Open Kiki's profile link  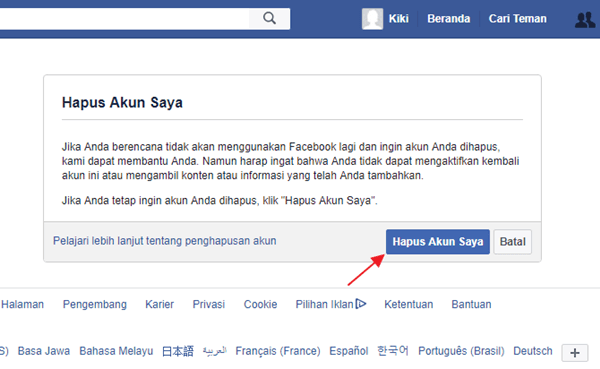point(399,19)
